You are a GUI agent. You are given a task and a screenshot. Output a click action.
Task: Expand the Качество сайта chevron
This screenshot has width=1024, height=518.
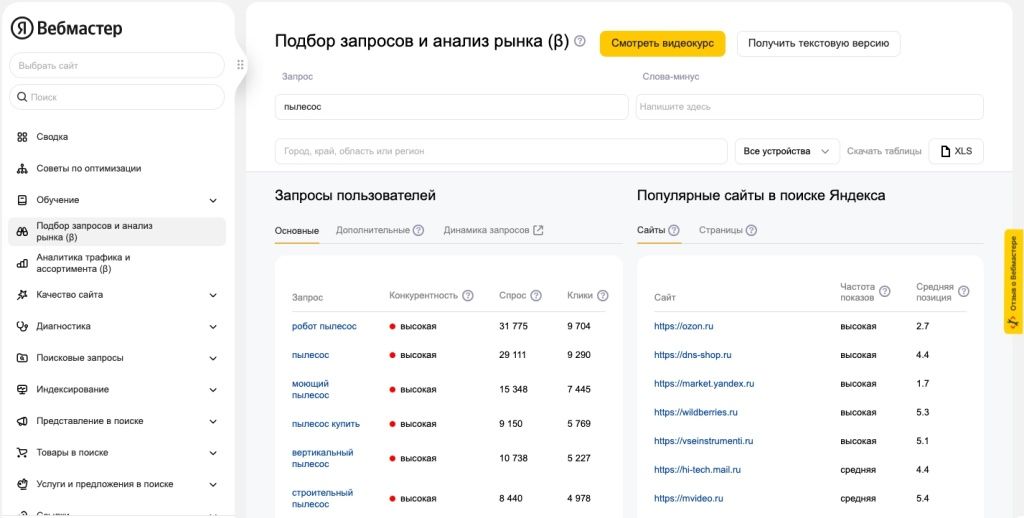tap(213, 295)
